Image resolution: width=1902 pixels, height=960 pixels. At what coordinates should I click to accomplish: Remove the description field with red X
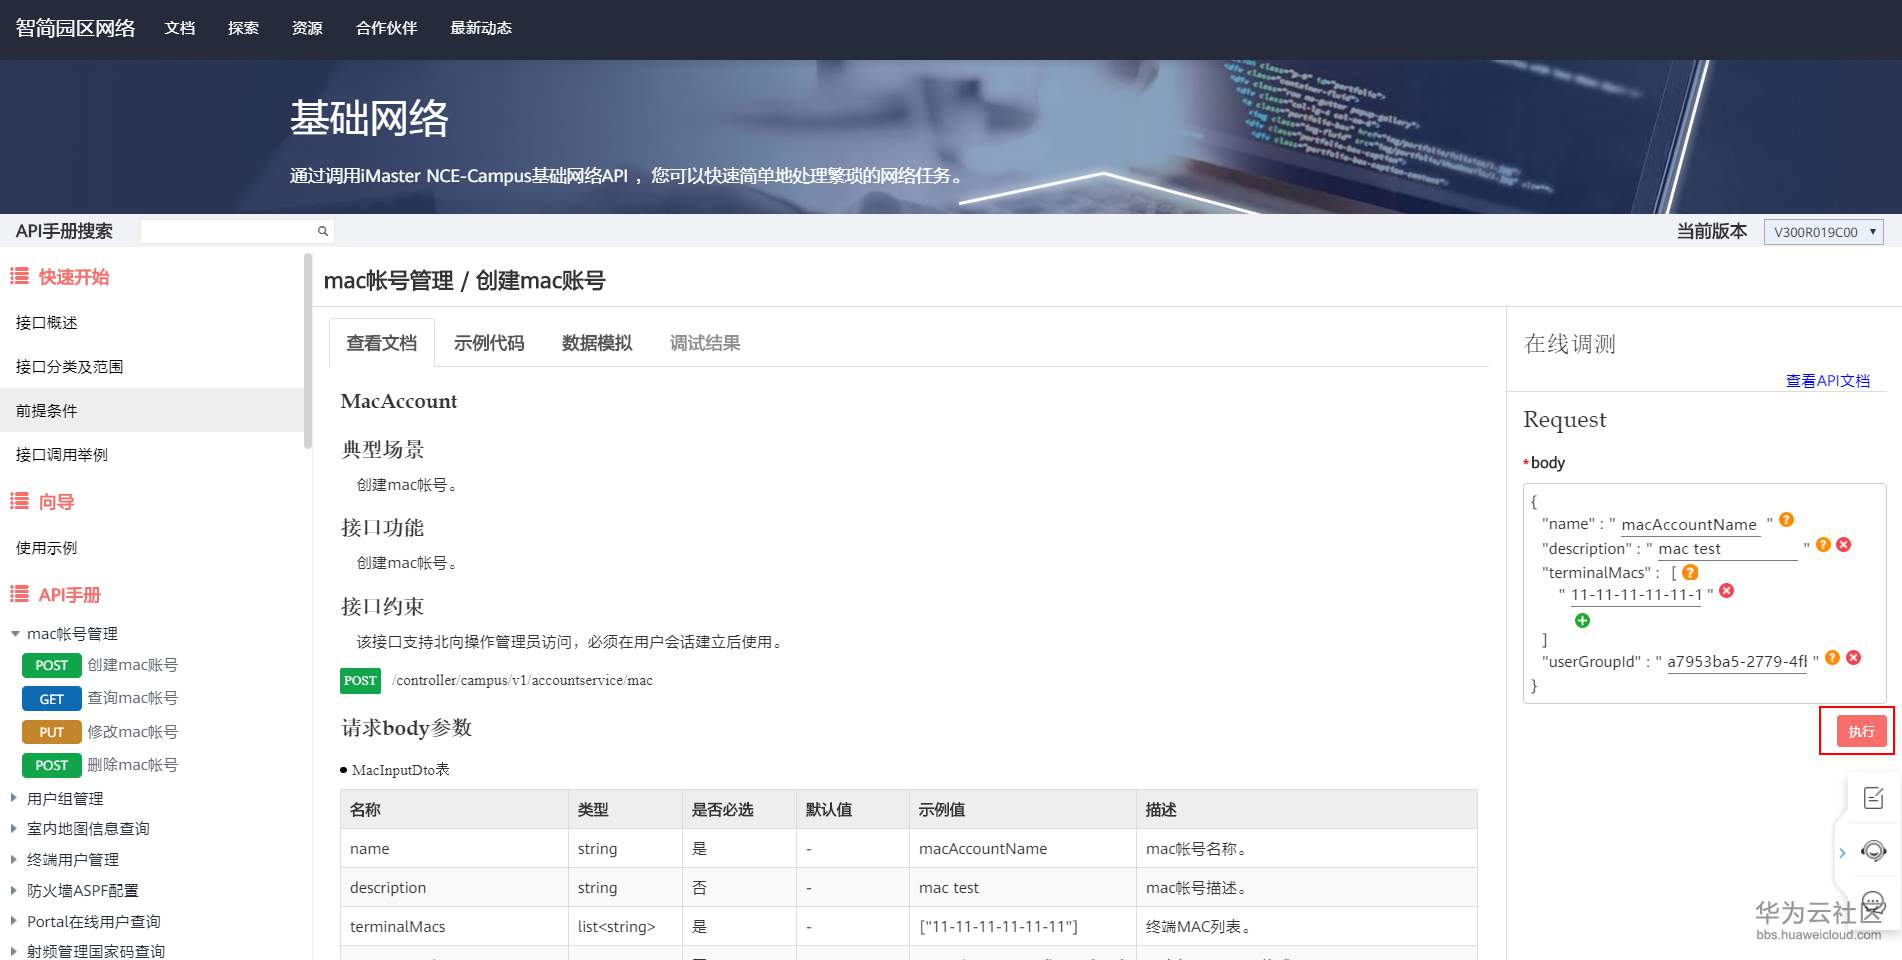[x=1844, y=545]
